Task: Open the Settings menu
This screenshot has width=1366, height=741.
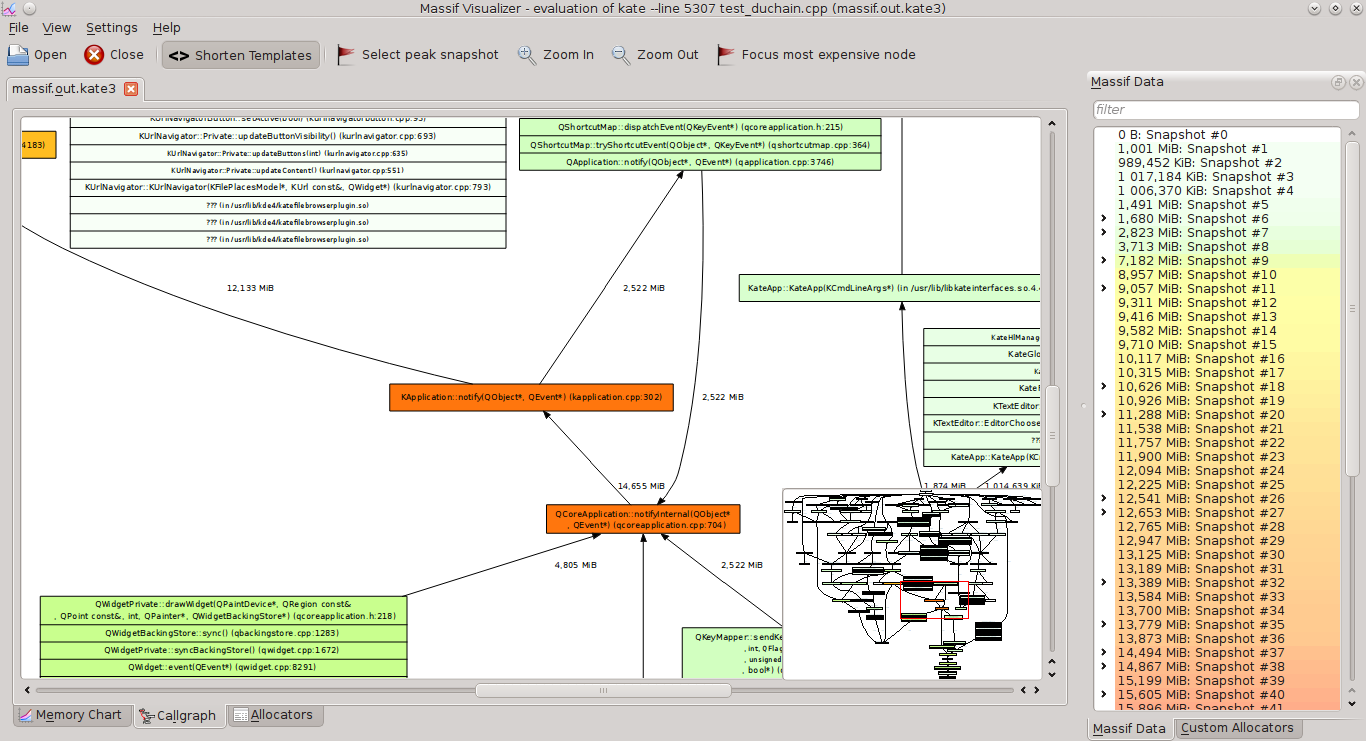Action: coord(112,28)
